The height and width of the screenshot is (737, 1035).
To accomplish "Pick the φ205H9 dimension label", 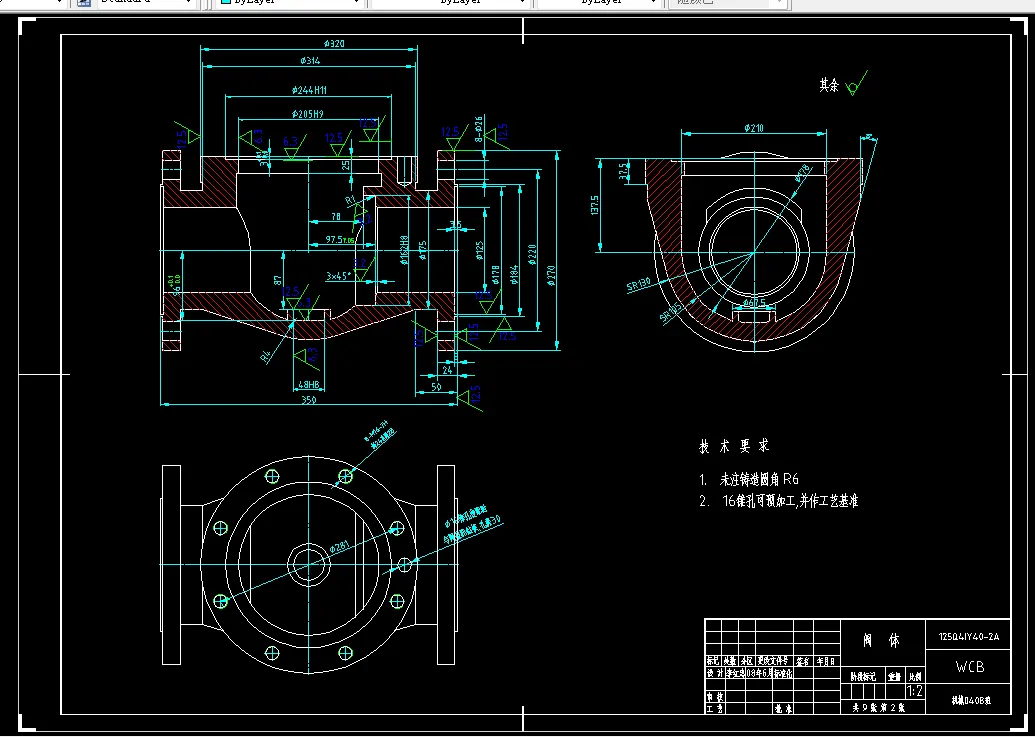I will pyautogui.click(x=308, y=114).
